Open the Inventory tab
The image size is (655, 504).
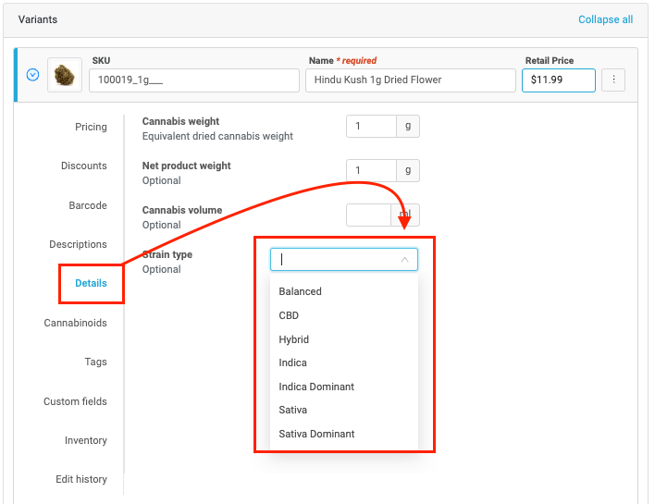tap(85, 440)
